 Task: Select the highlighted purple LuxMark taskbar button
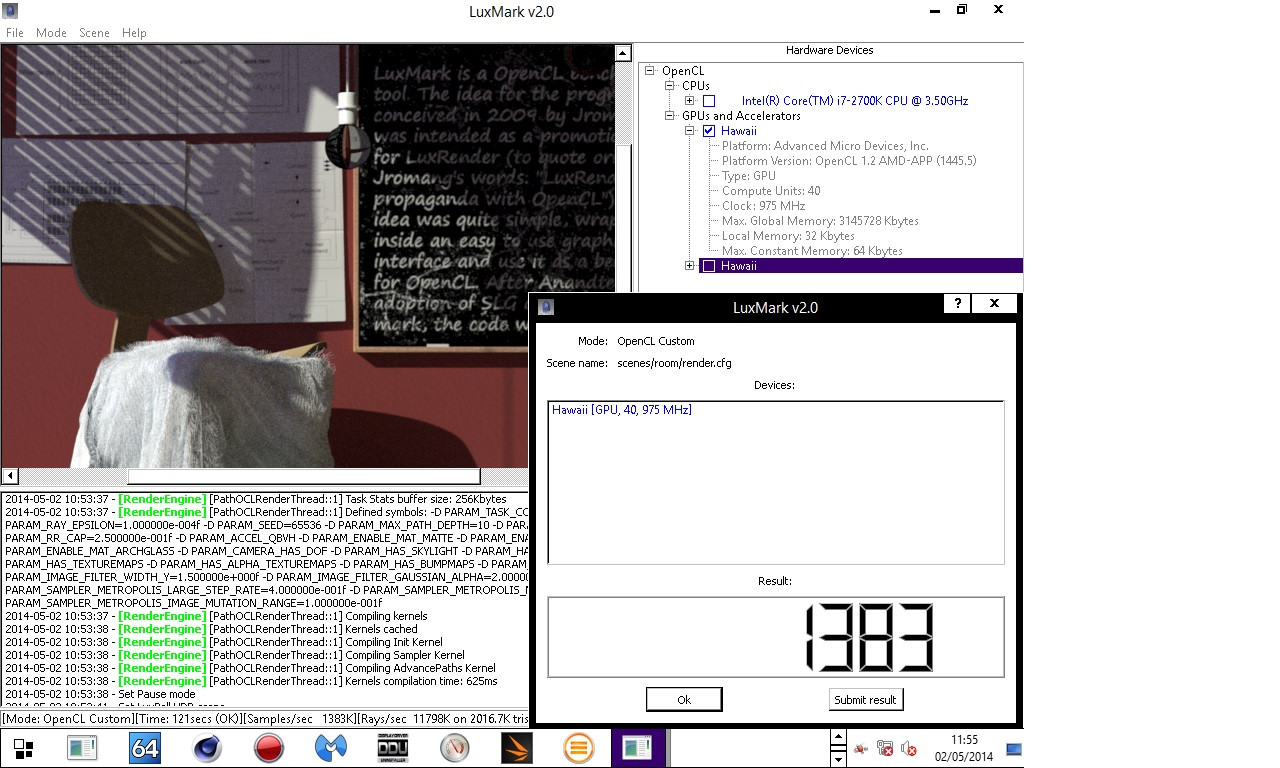point(639,748)
